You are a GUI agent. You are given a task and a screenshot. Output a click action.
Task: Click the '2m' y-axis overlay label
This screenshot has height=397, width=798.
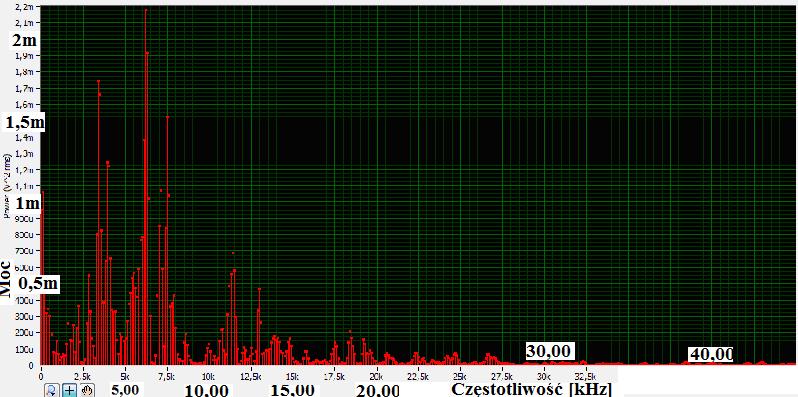(24, 41)
